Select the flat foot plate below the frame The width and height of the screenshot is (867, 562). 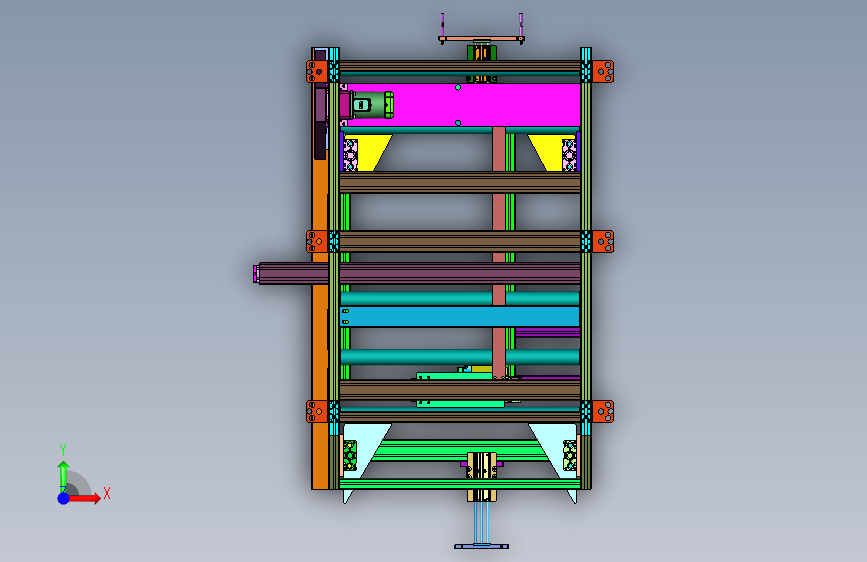click(482, 547)
